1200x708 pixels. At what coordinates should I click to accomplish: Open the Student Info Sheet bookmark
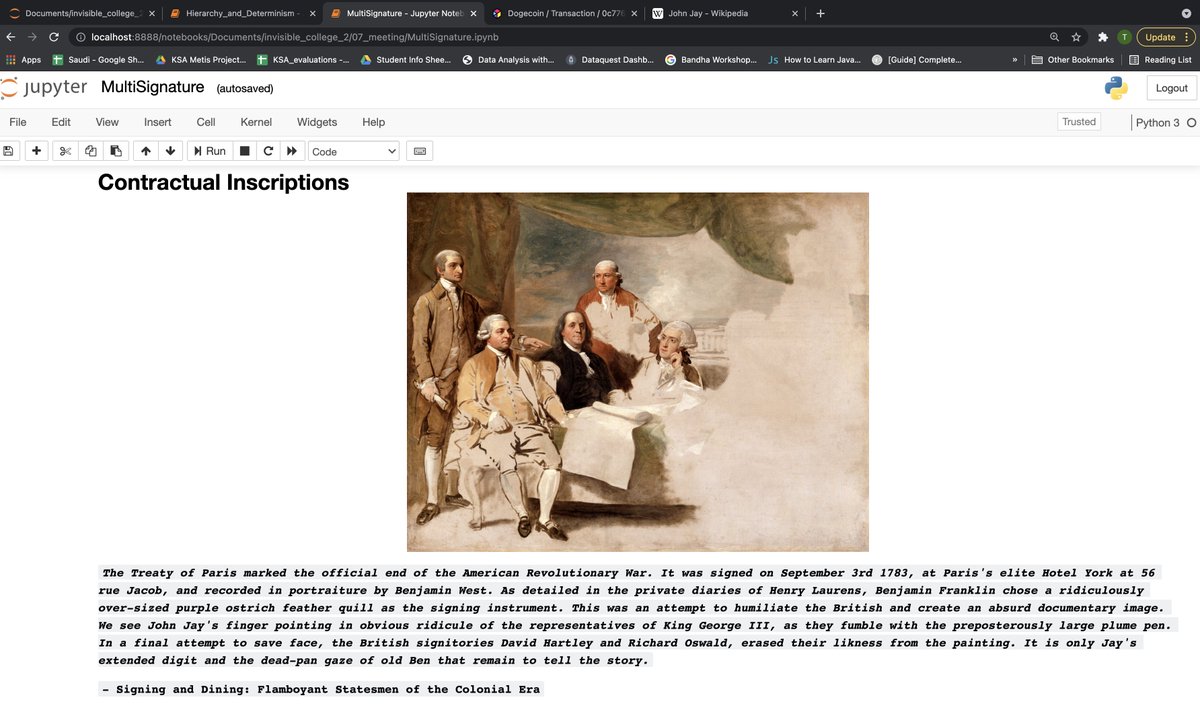(406, 60)
